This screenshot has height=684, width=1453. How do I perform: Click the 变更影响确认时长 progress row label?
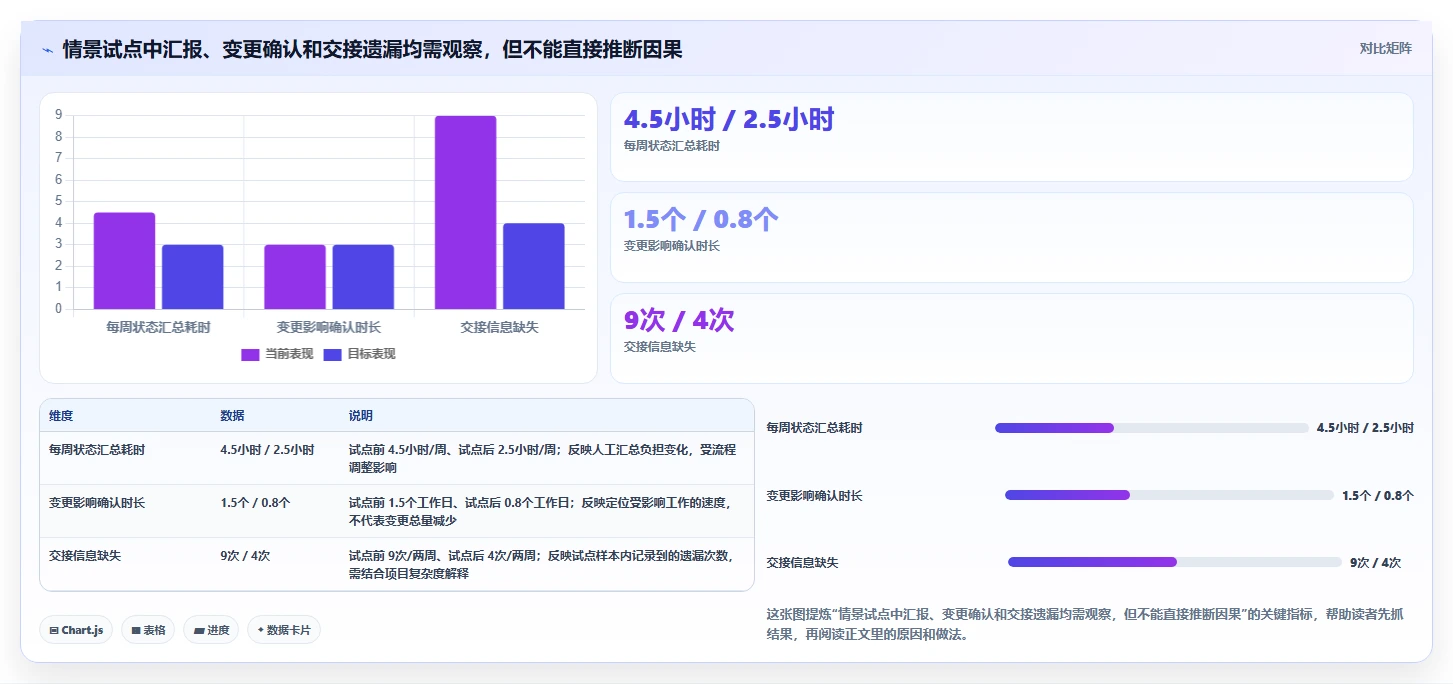[814, 495]
